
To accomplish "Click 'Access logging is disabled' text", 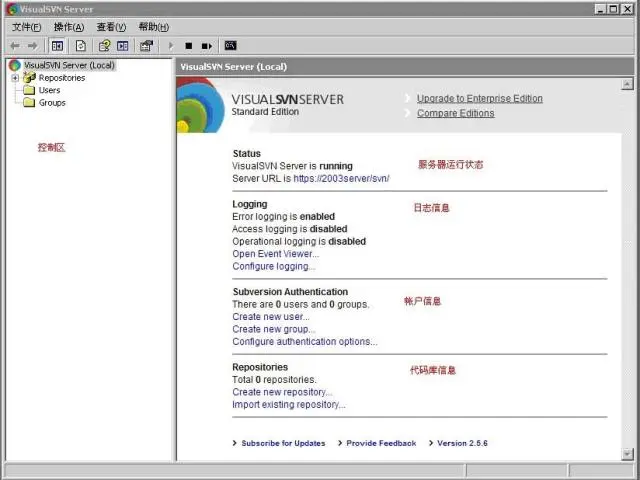I will point(290,229).
